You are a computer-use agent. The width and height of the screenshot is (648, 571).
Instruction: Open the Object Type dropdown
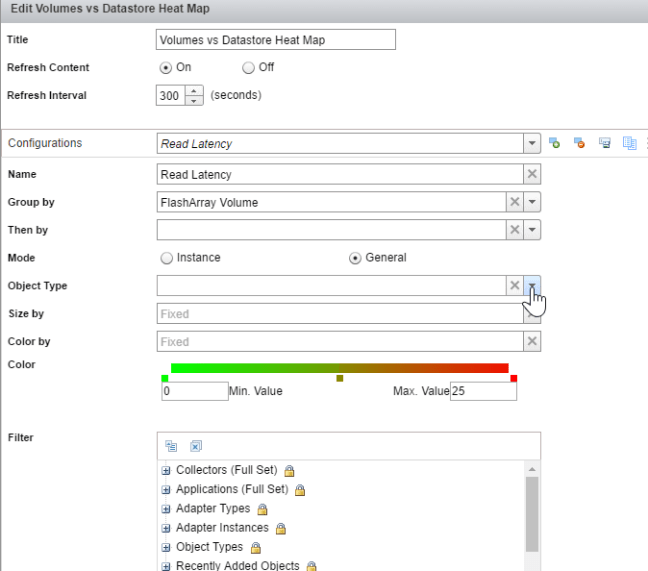(x=532, y=286)
